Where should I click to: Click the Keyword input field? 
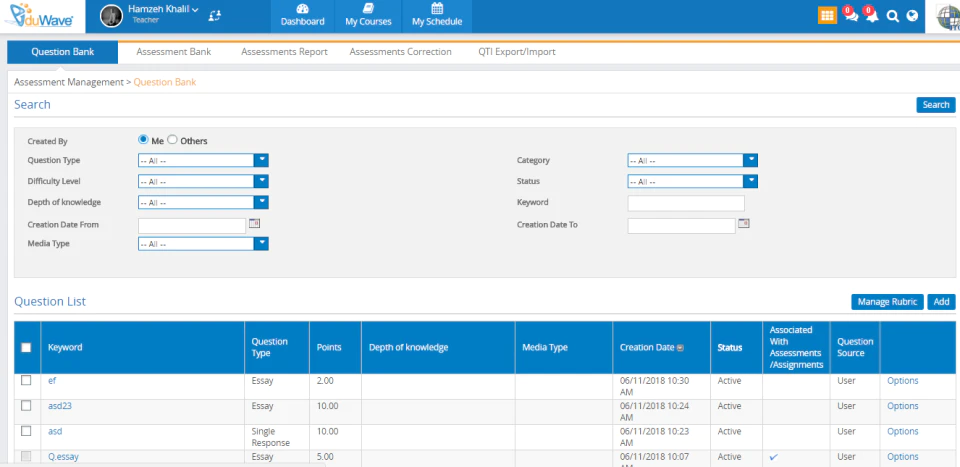pos(686,203)
